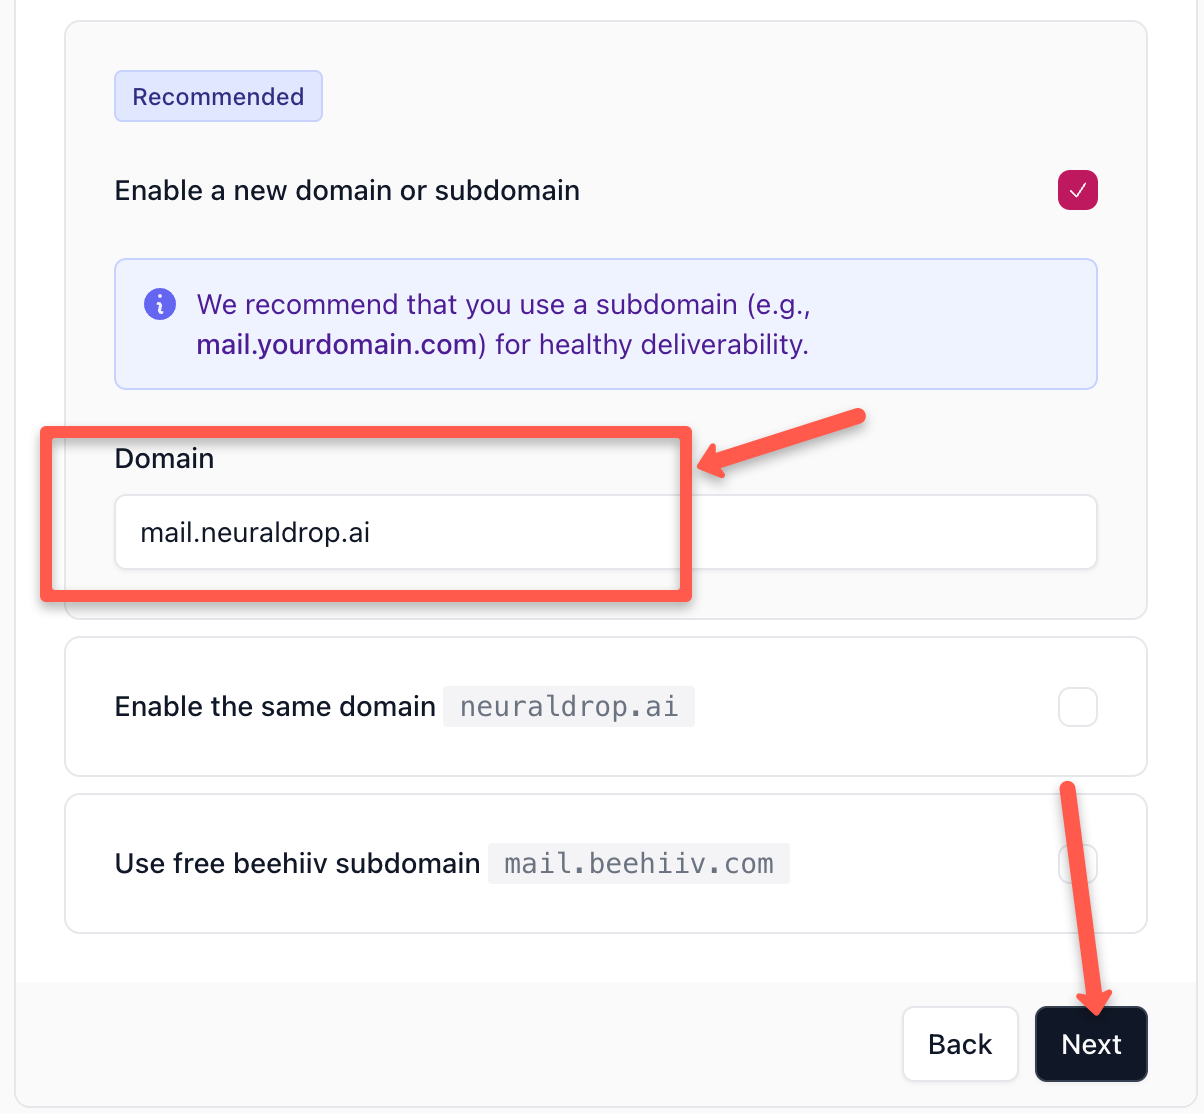1204x1114 pixels.
Task: Check the 'Use free beehiiv subdomain' box
Action: point(1077,863)
